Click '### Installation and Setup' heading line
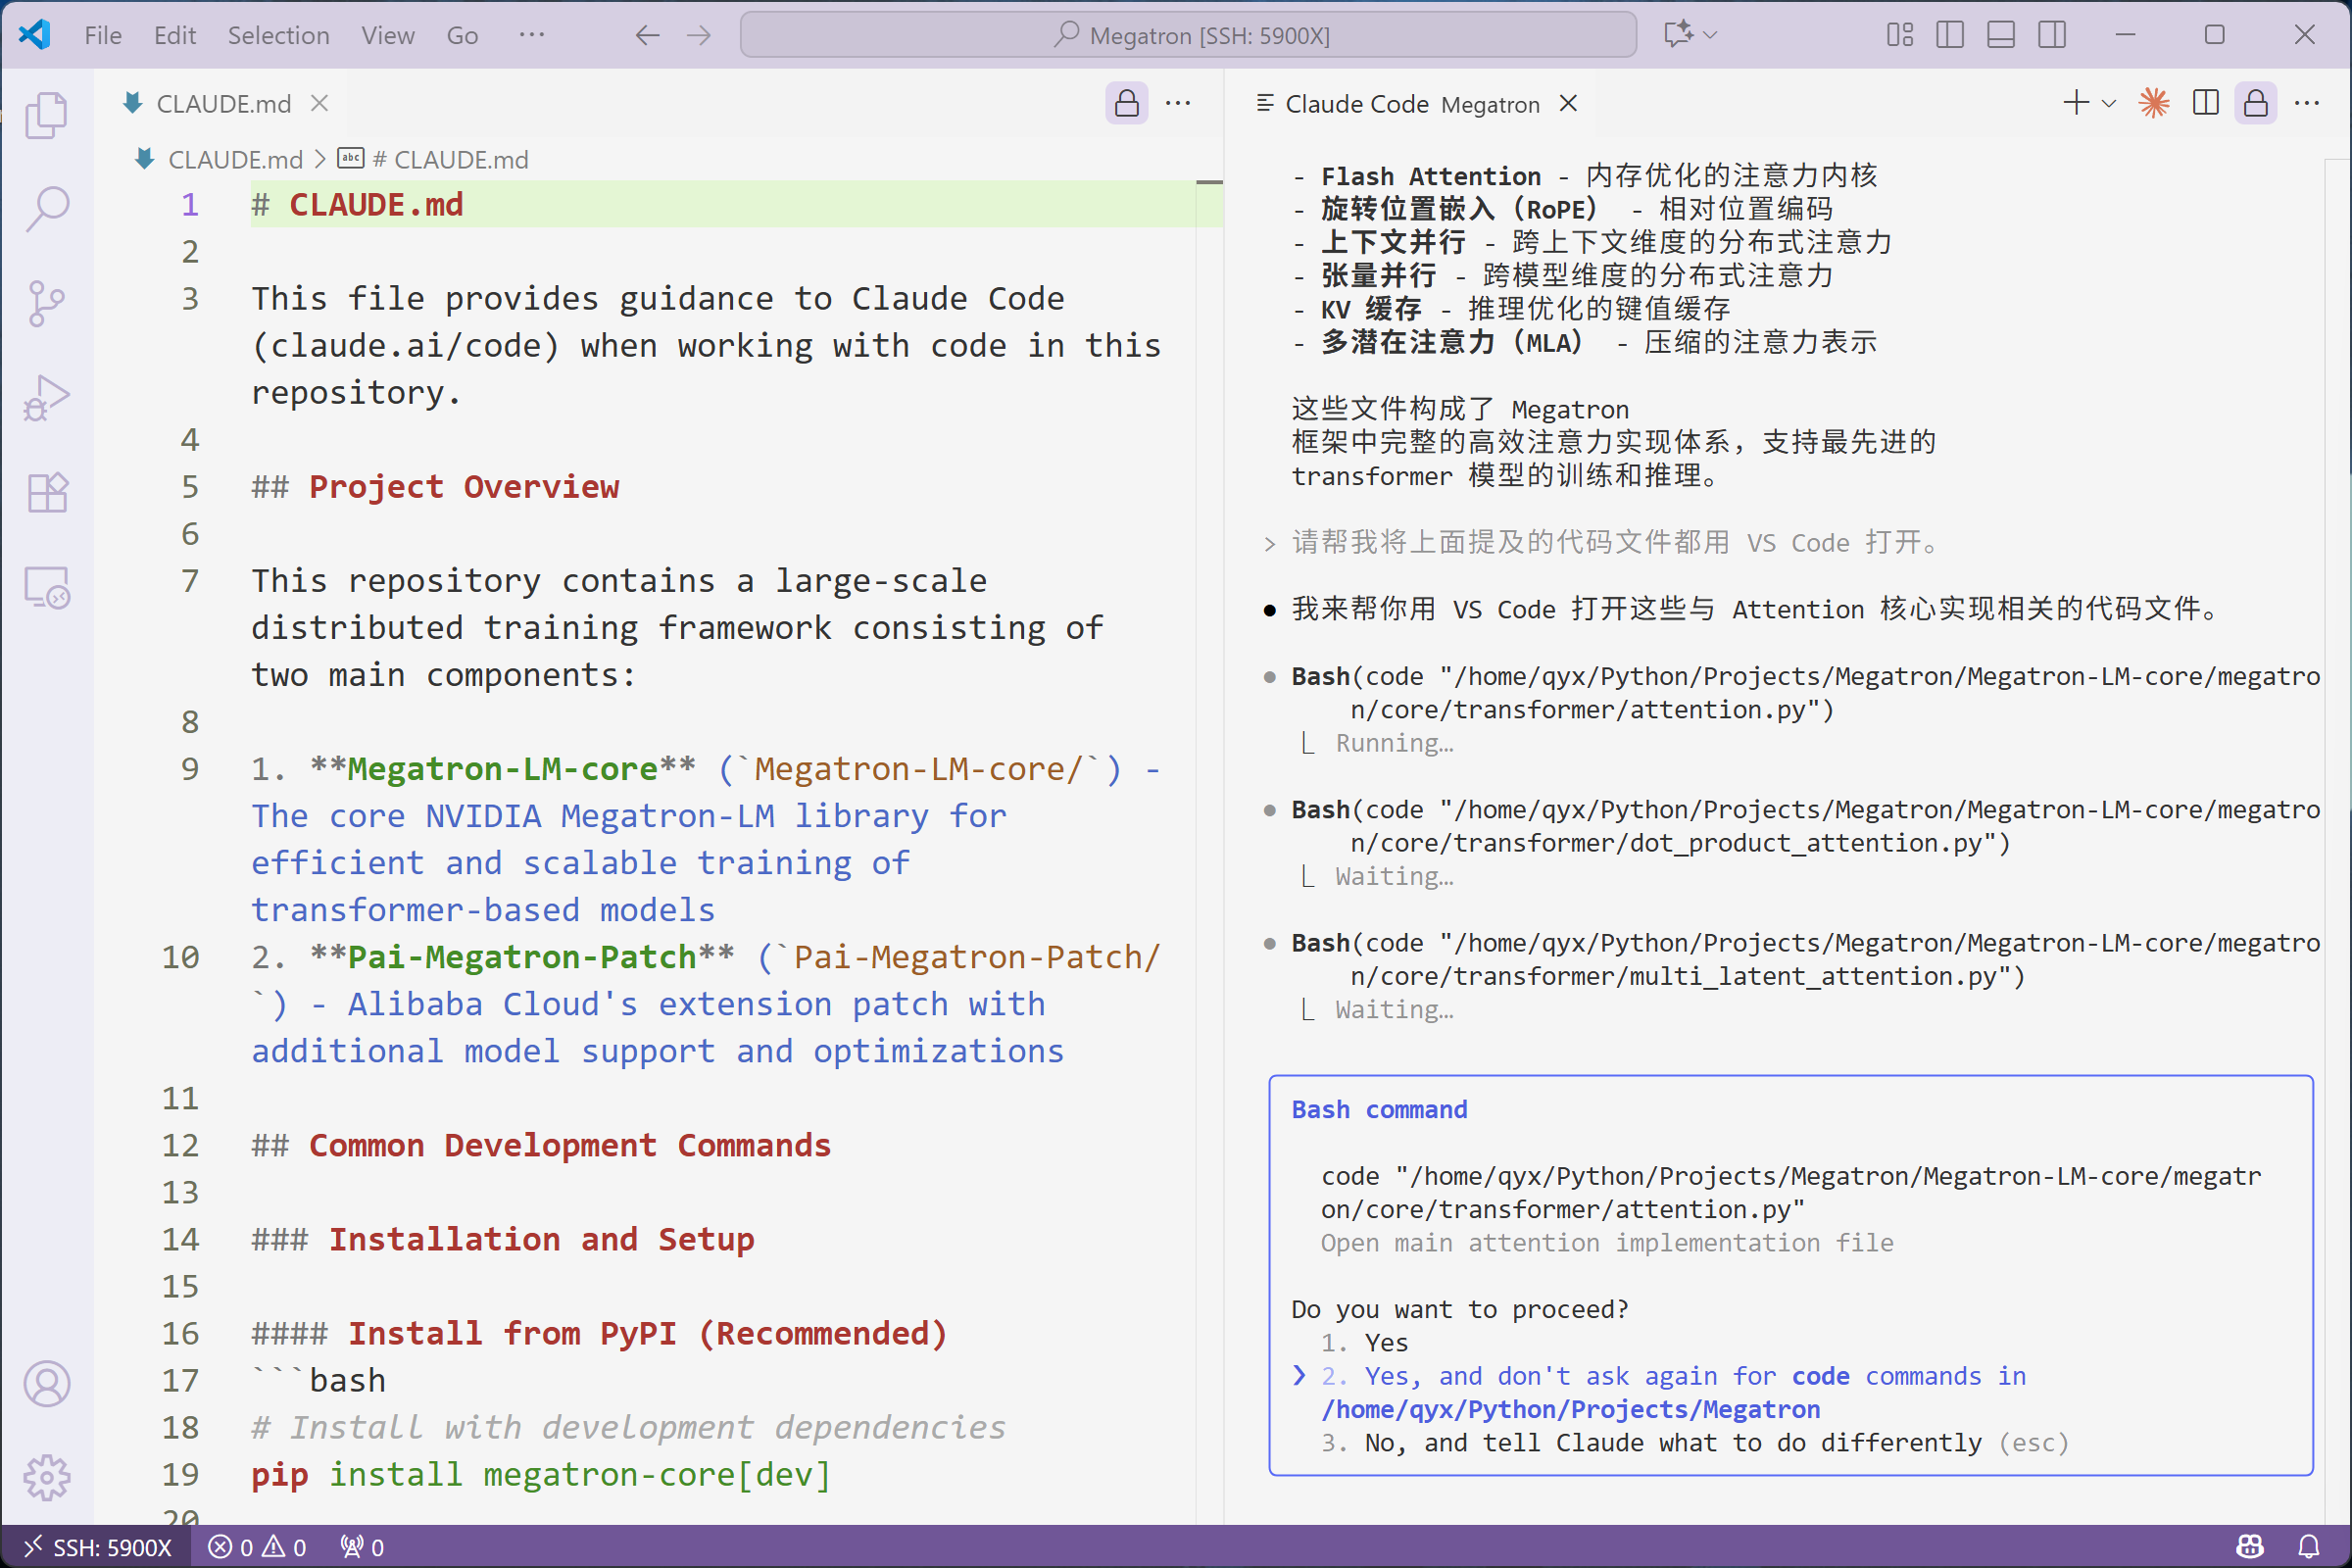The width and height of the screenshot is (2352, 1568). [x=503, y=1240]
